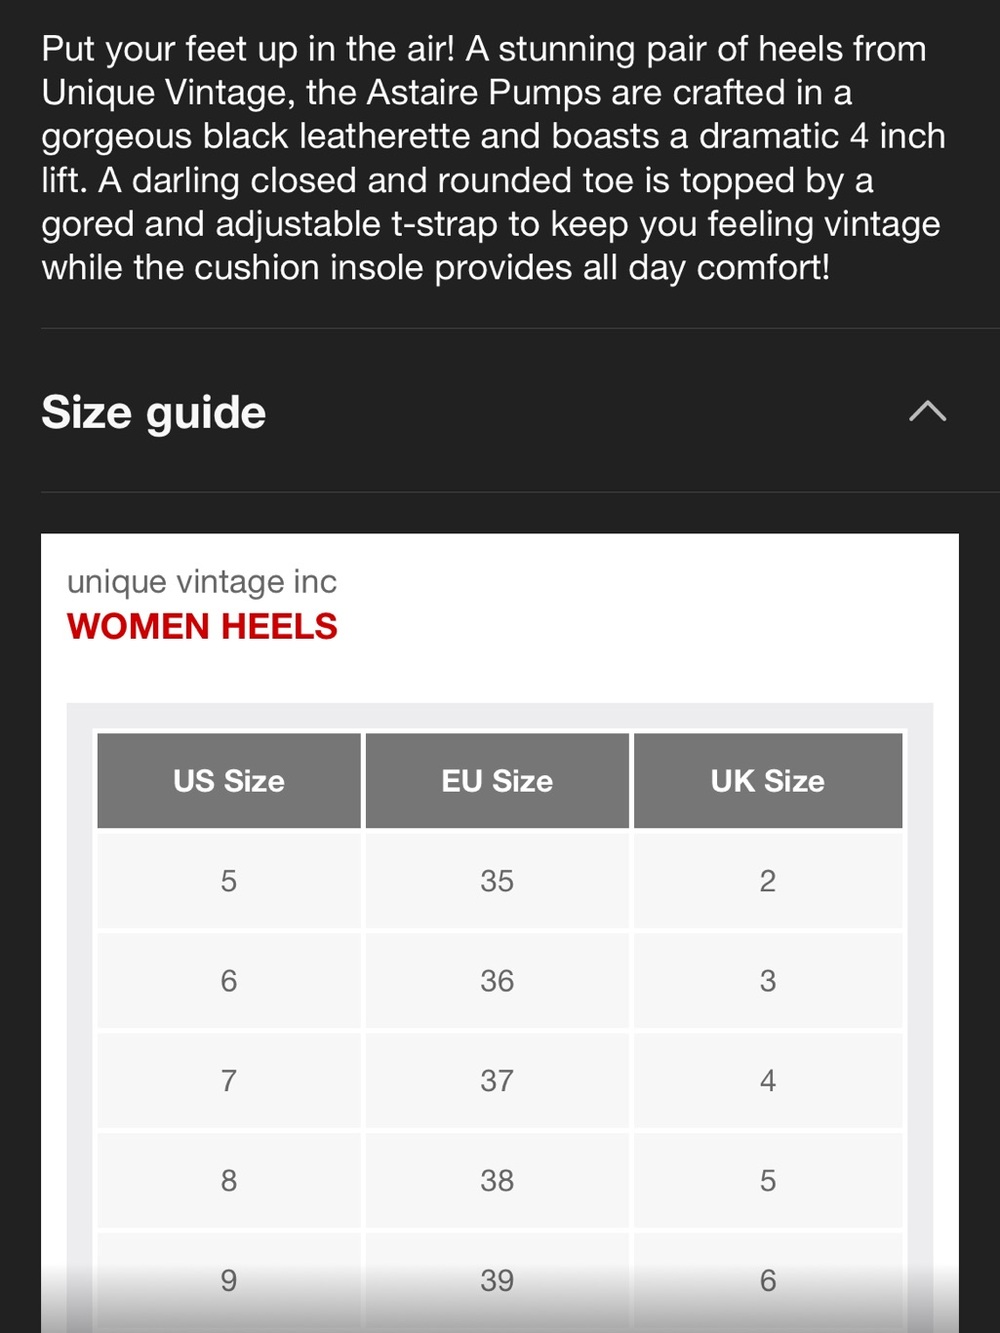Screen dimensions: 1000x1333
Task: Click EU size 35 cell
Action: coord(497,881)
